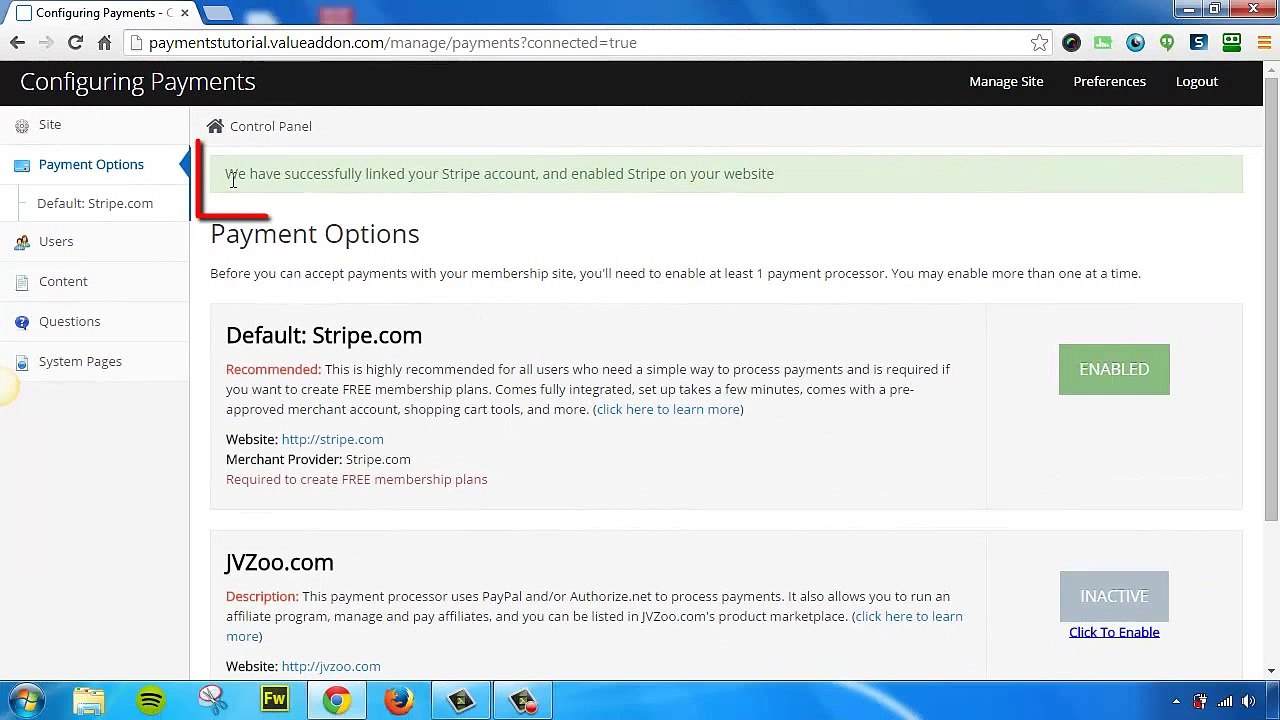Screen dimensions: 1280x720
Task: Click Stripe 'click here to learn more'
Action: (x=668, y=409)
